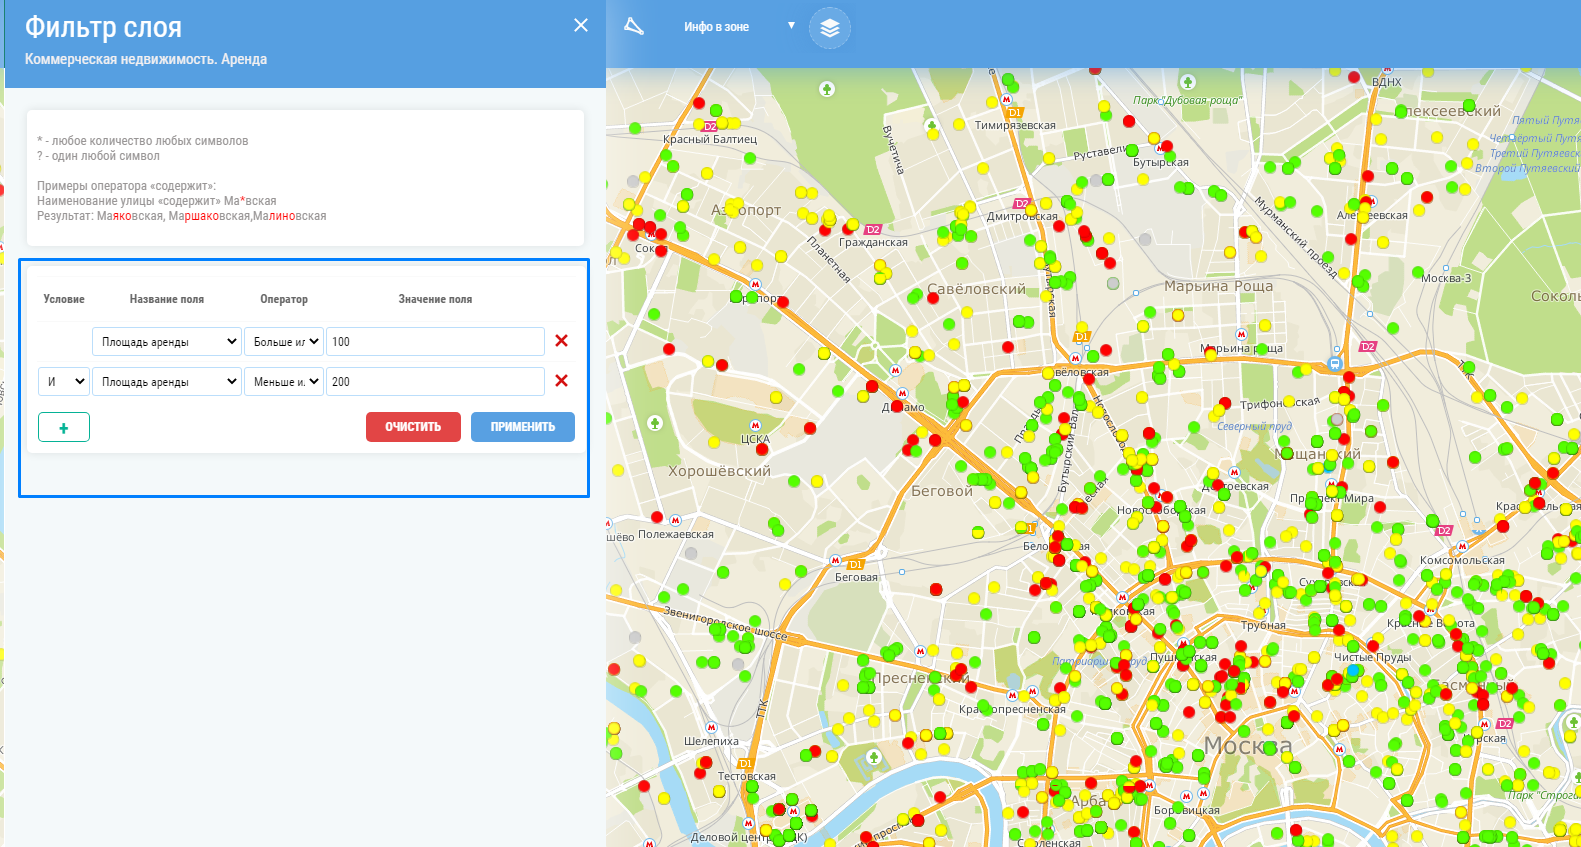Image resolution: width=1581 pixels, height=847 pixels.
Task: Click the D2 Красный Балтиец badge
Action: (x=710, y=127)
